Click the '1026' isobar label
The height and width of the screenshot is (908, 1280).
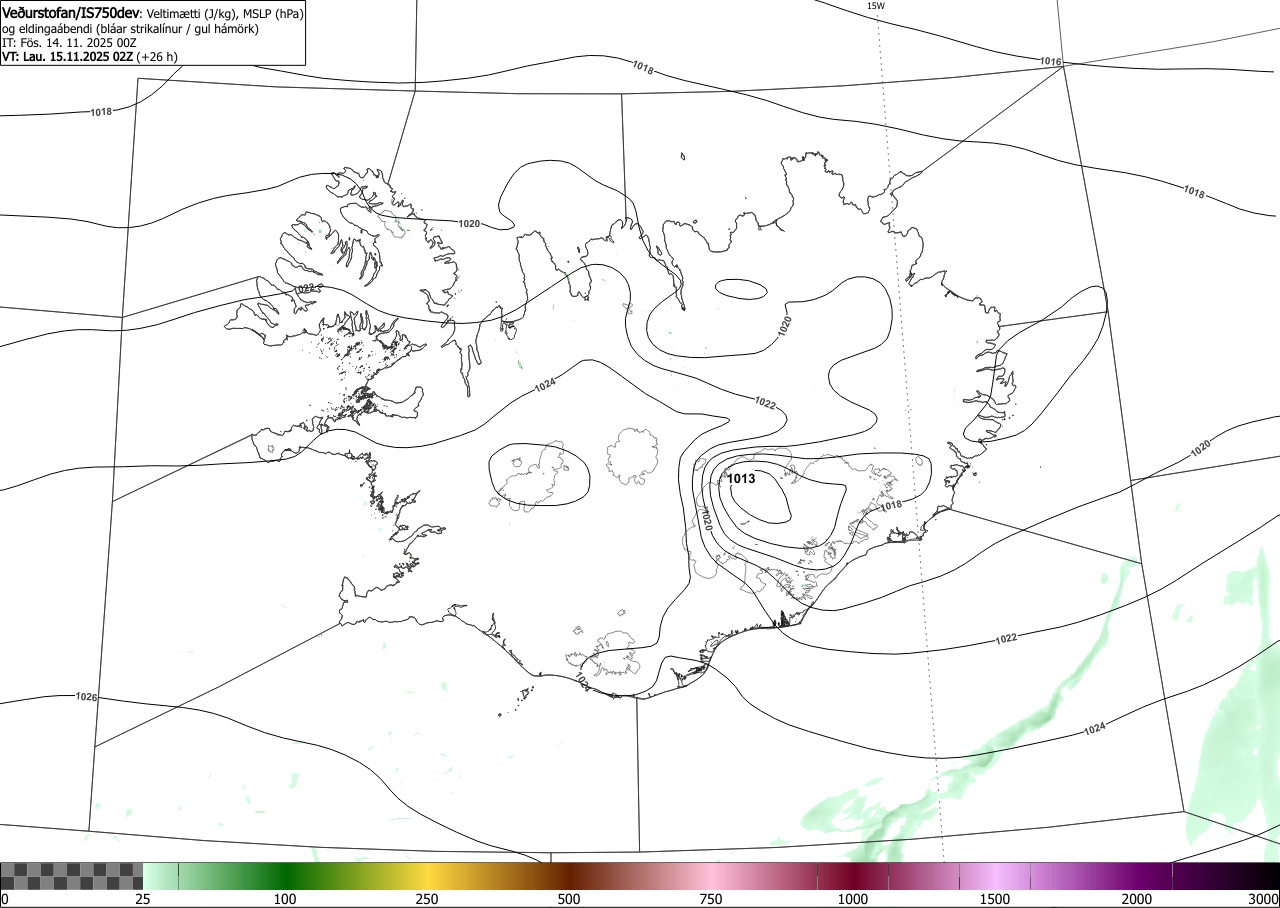coord(86,696)
